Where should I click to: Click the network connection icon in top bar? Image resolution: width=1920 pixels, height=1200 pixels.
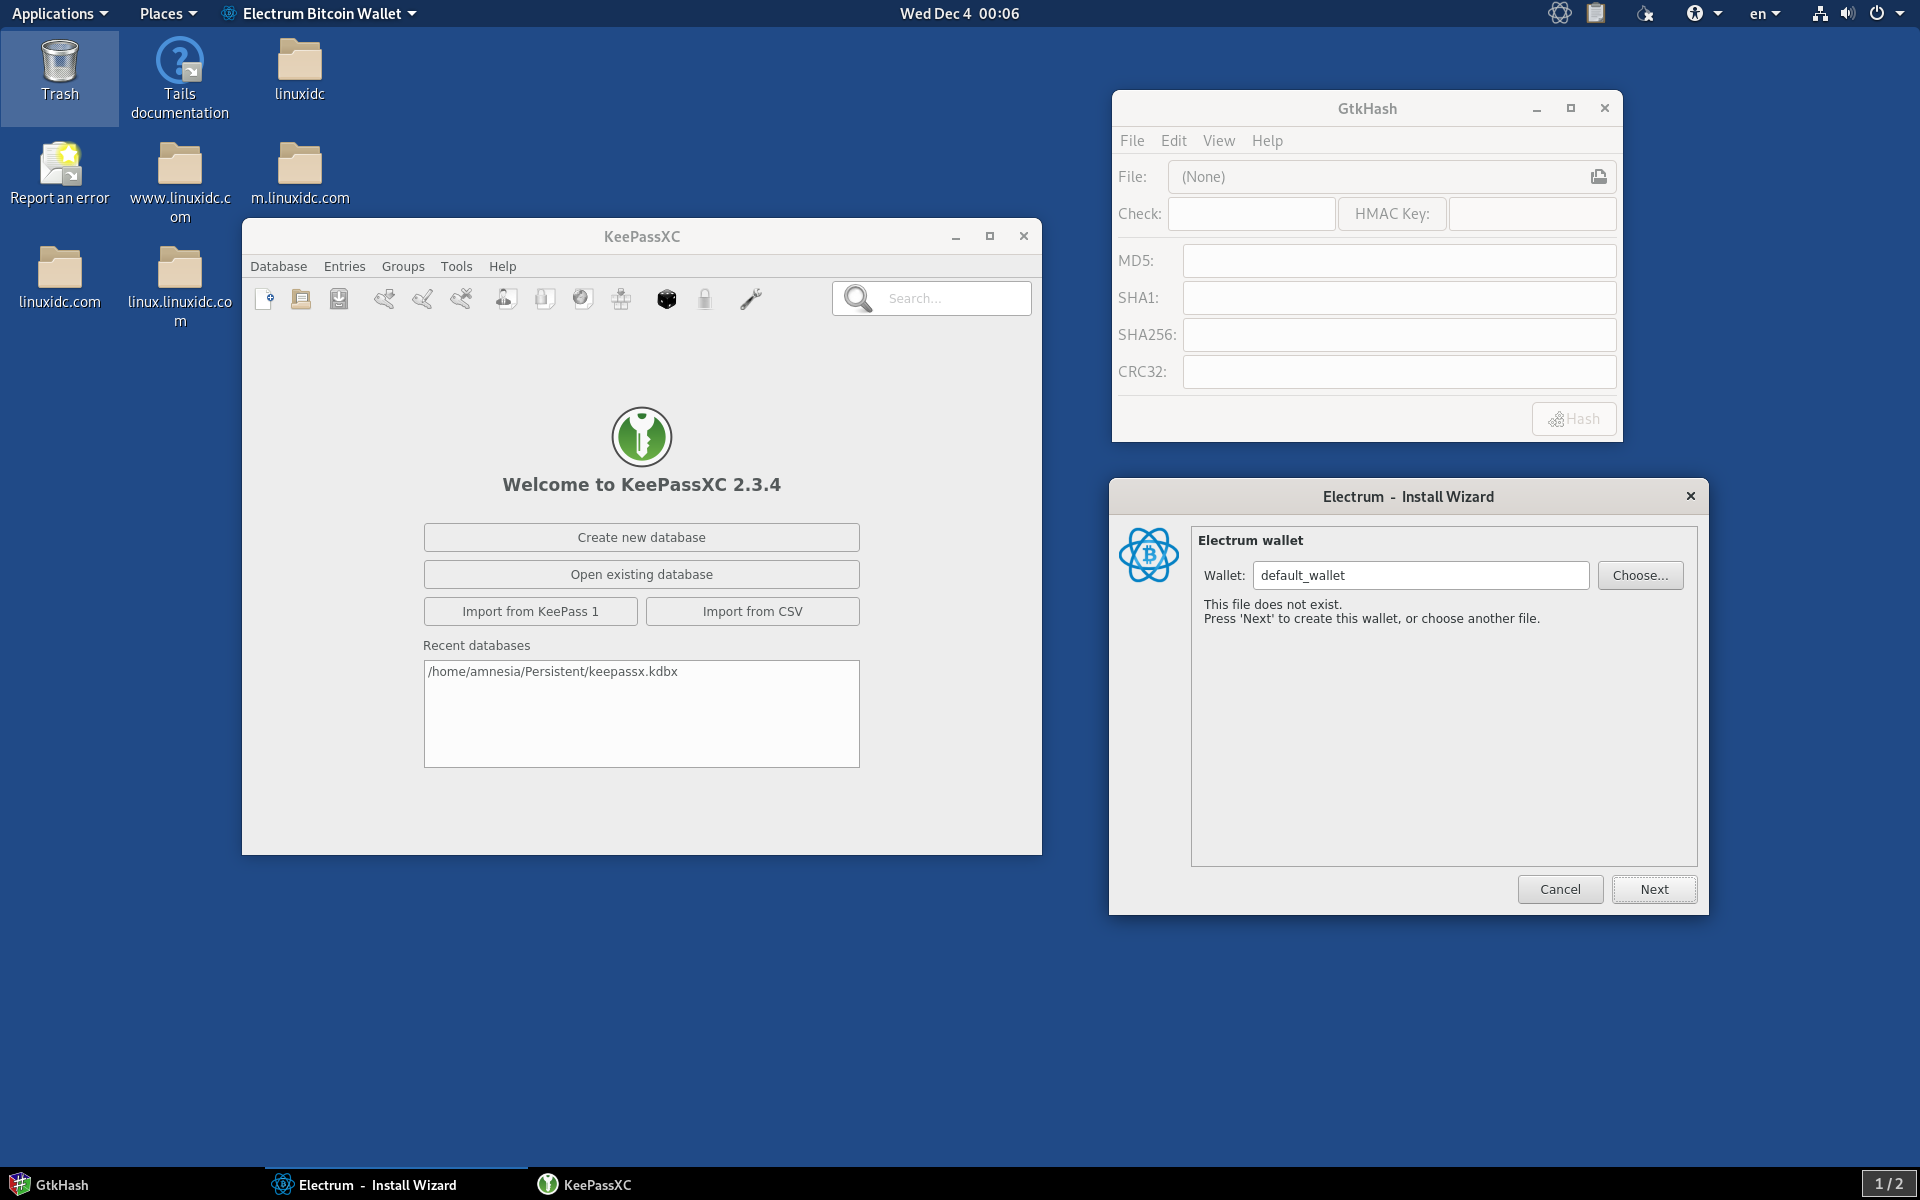(x=1820, y=13)
